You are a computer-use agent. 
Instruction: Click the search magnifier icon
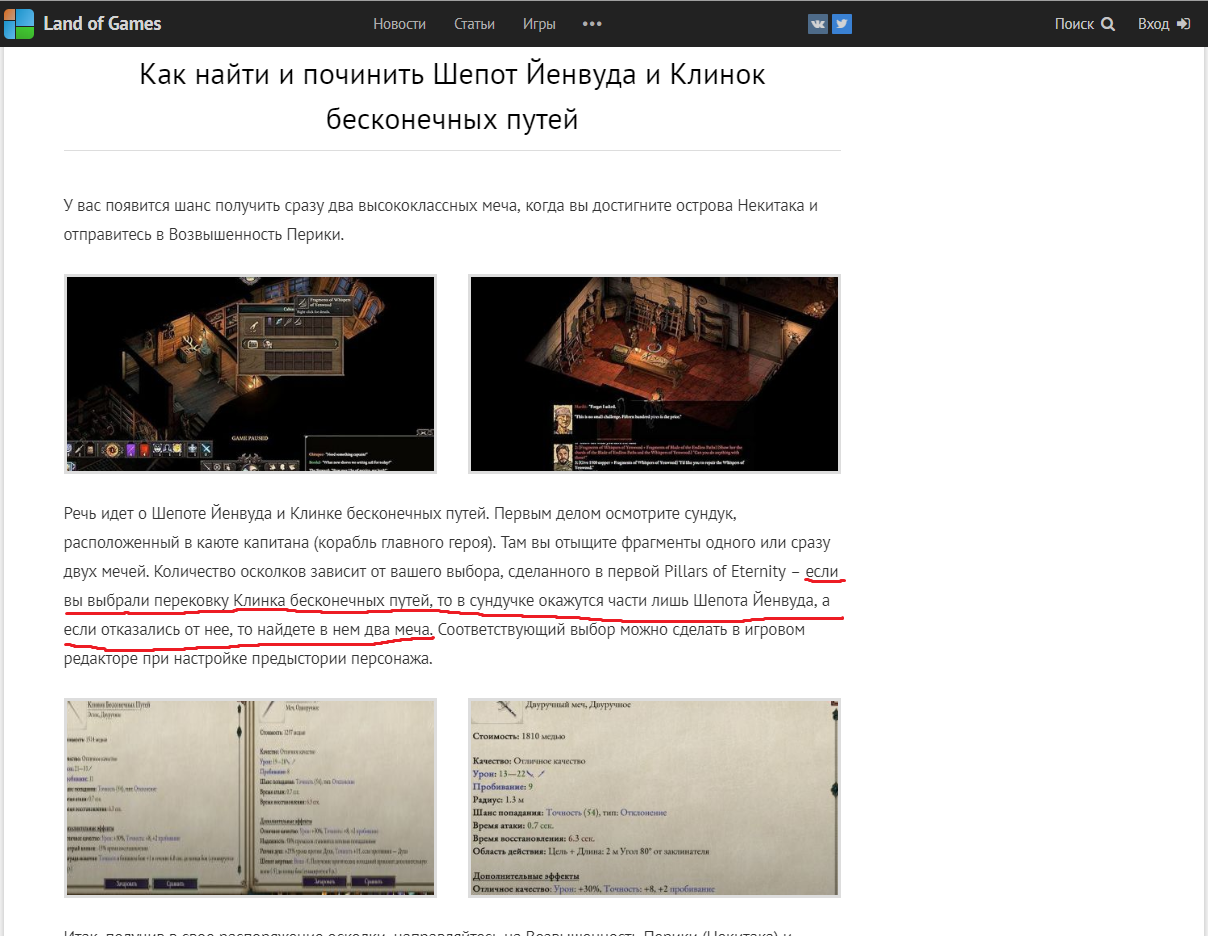pyautogui.click(x=1107, y=24)
